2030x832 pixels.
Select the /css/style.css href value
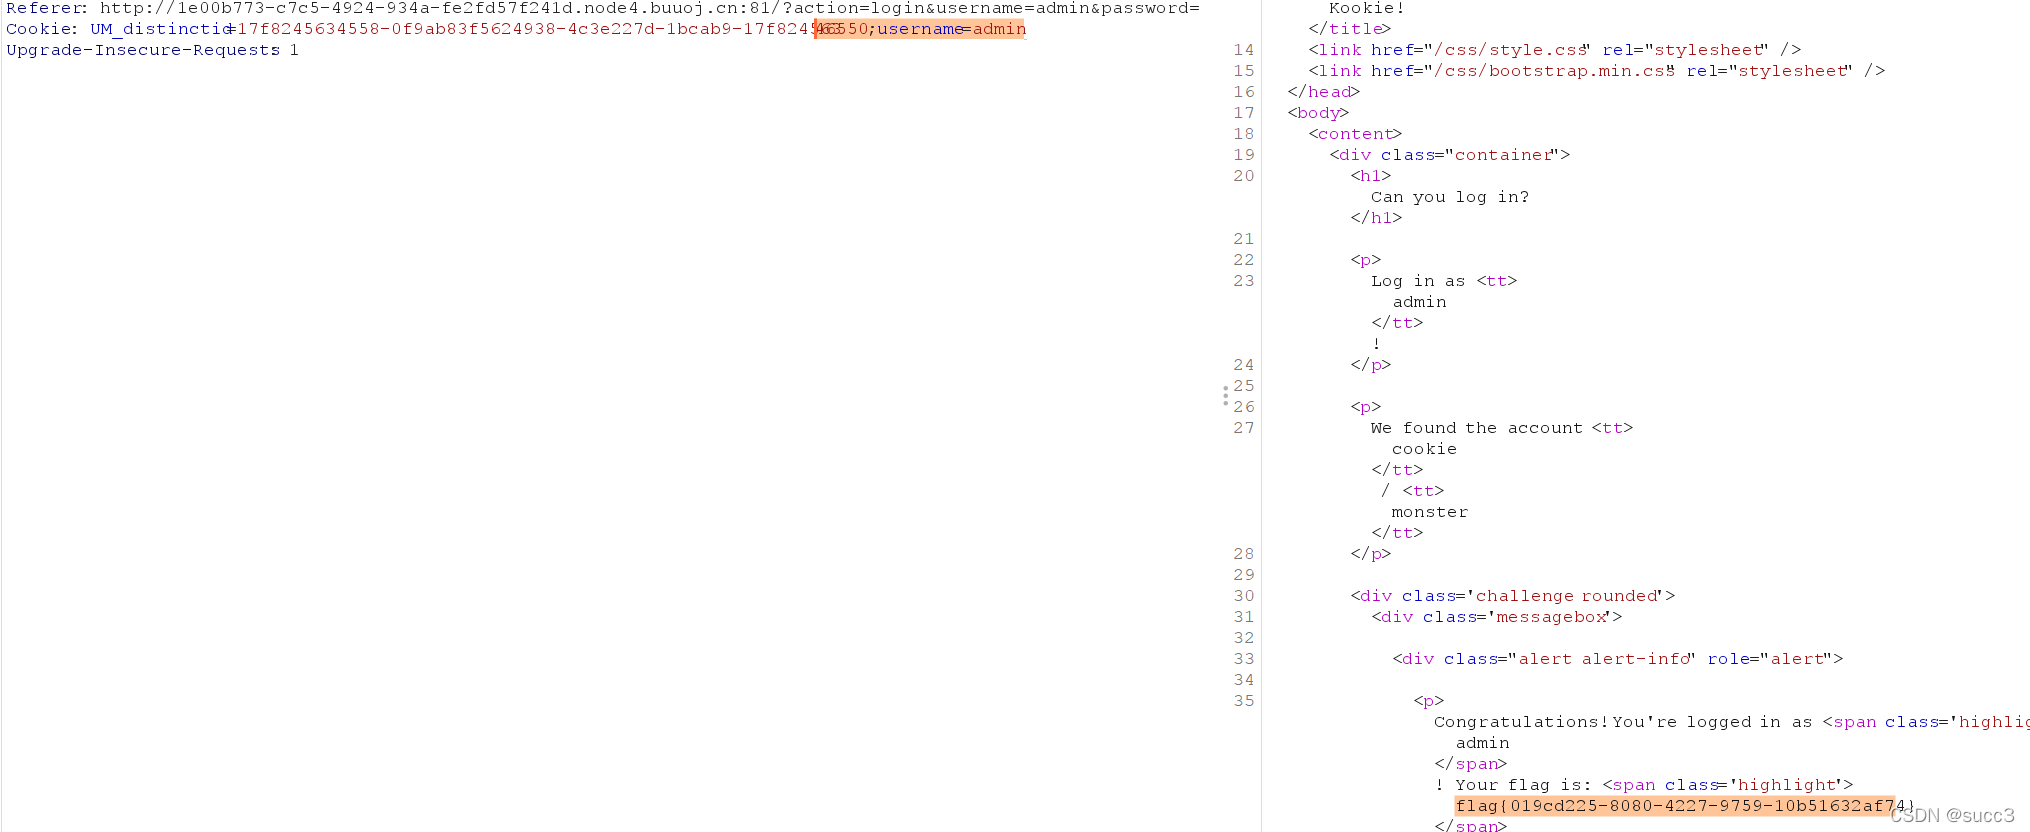1510,50
